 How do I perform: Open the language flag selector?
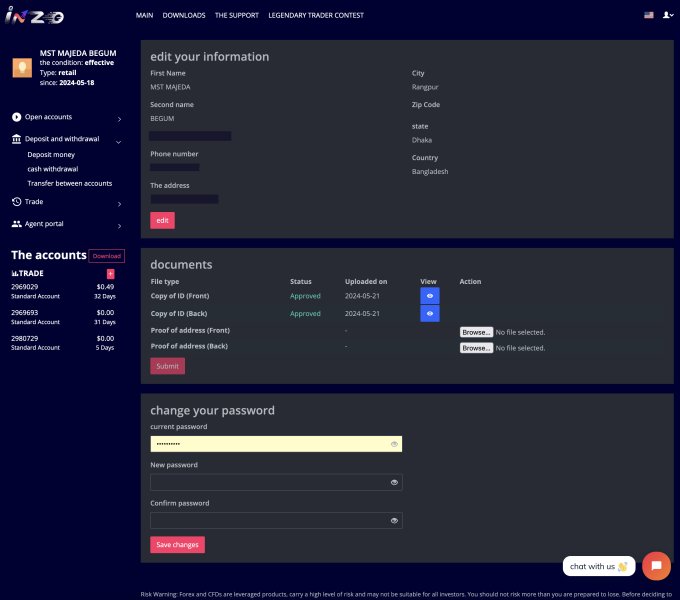648,16
